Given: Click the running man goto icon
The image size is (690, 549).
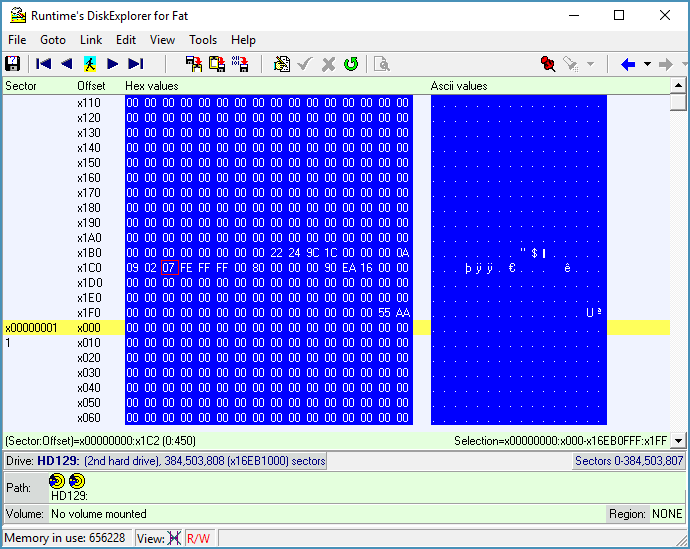Looking at the screenshot, I should coord(90,64).
